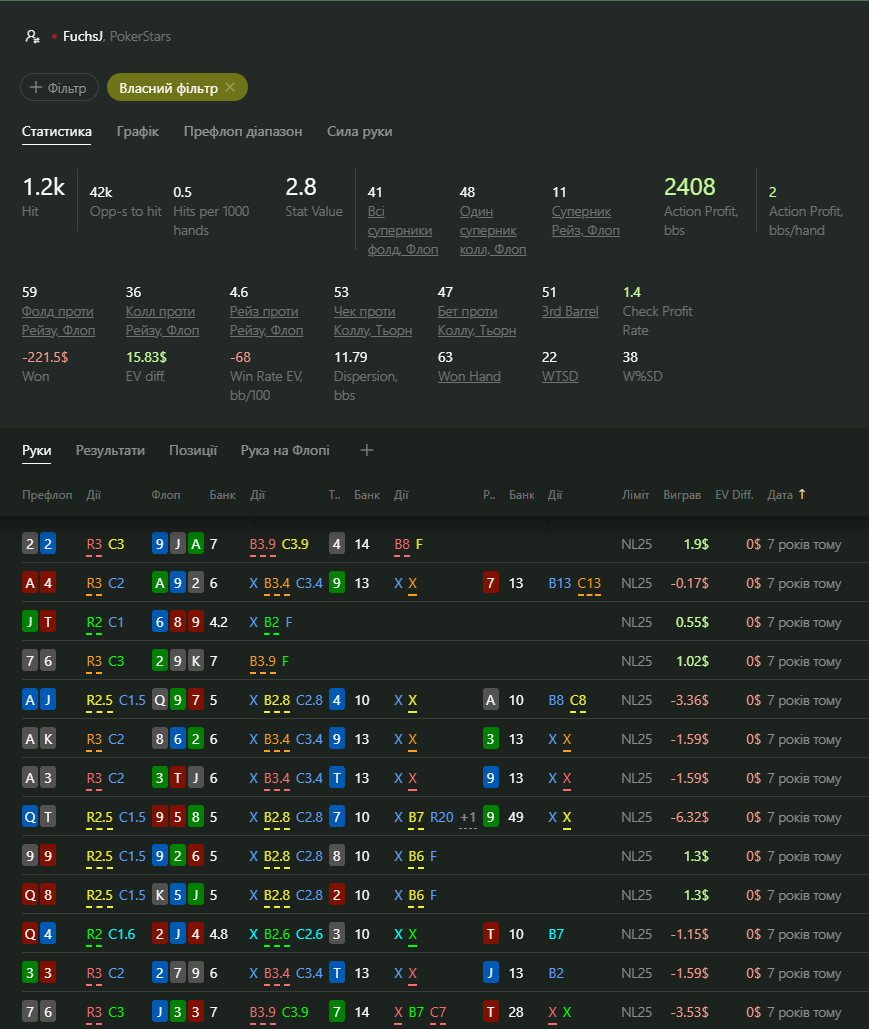Image resolution: width=869 pixels, height=1029 pixels.
Task: Click the 9 5 8 flop cards
Action: (x=177, y=816)
